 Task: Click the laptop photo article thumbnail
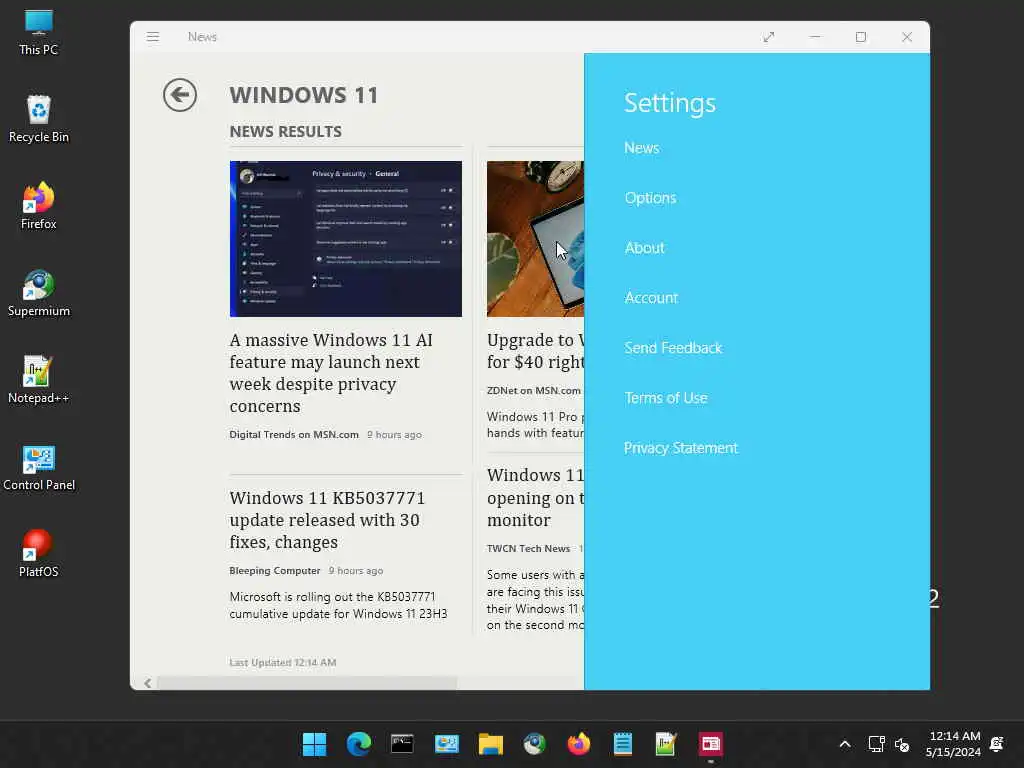pos(536,239)
